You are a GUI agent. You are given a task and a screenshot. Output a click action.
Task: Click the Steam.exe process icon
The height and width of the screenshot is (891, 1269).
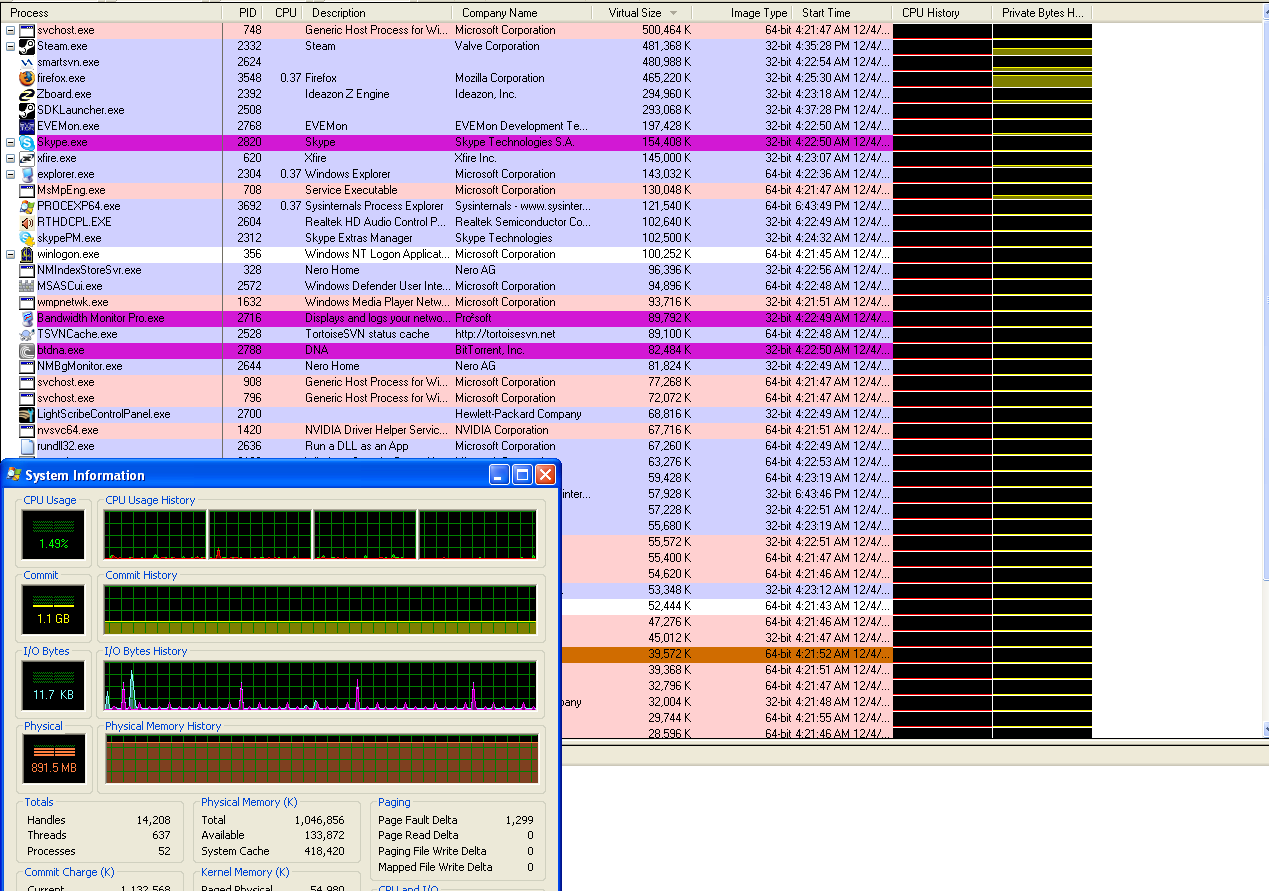[x=27, y=46]
